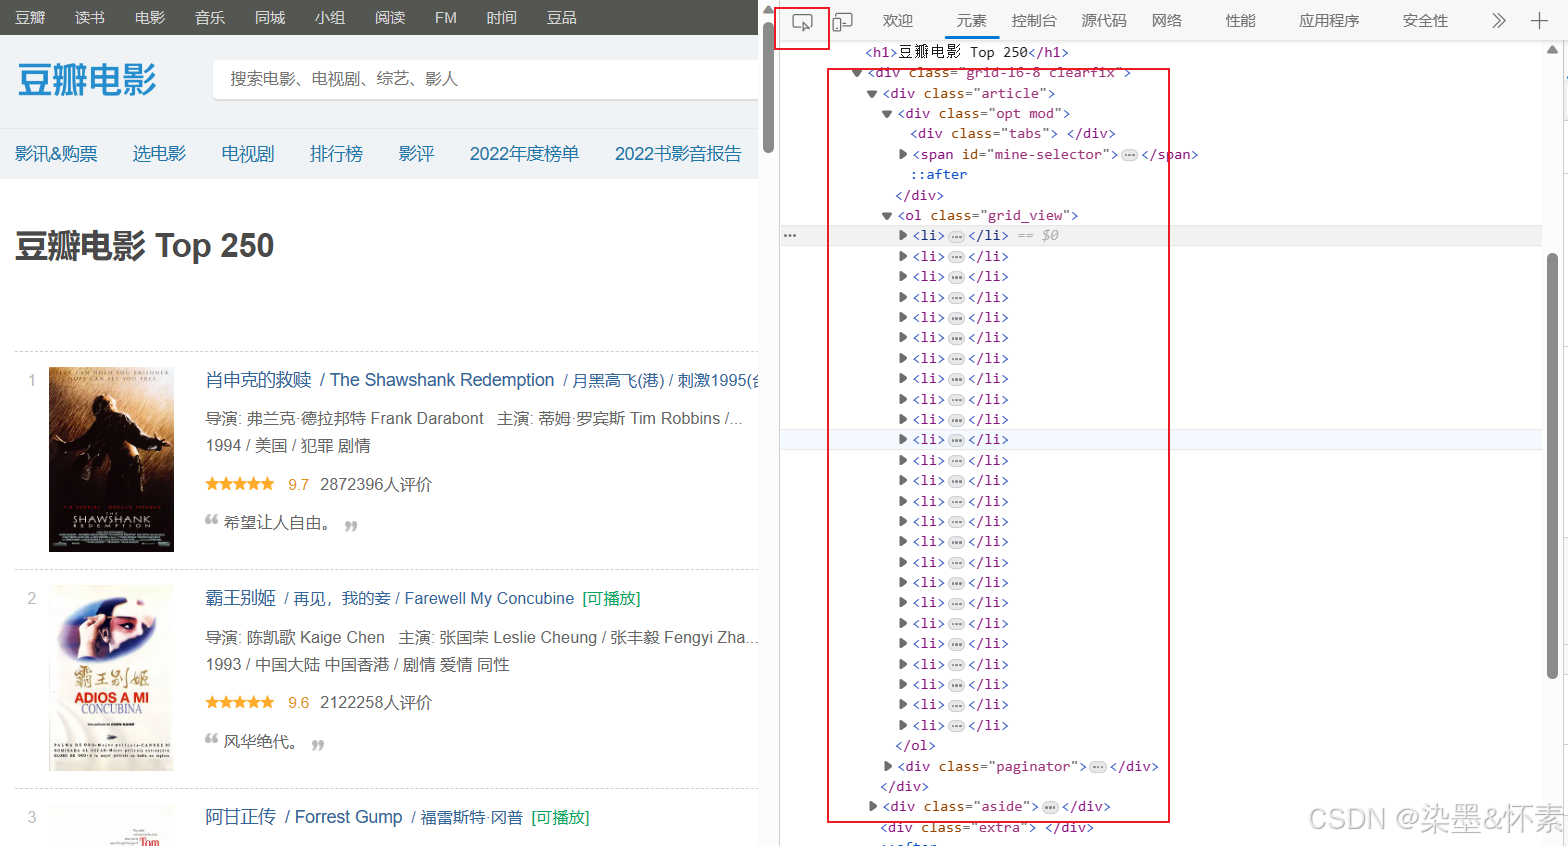The width and height of the screenshot is (1568, 846).
Task: Go to 影评 section
Action: click(417, 154)
